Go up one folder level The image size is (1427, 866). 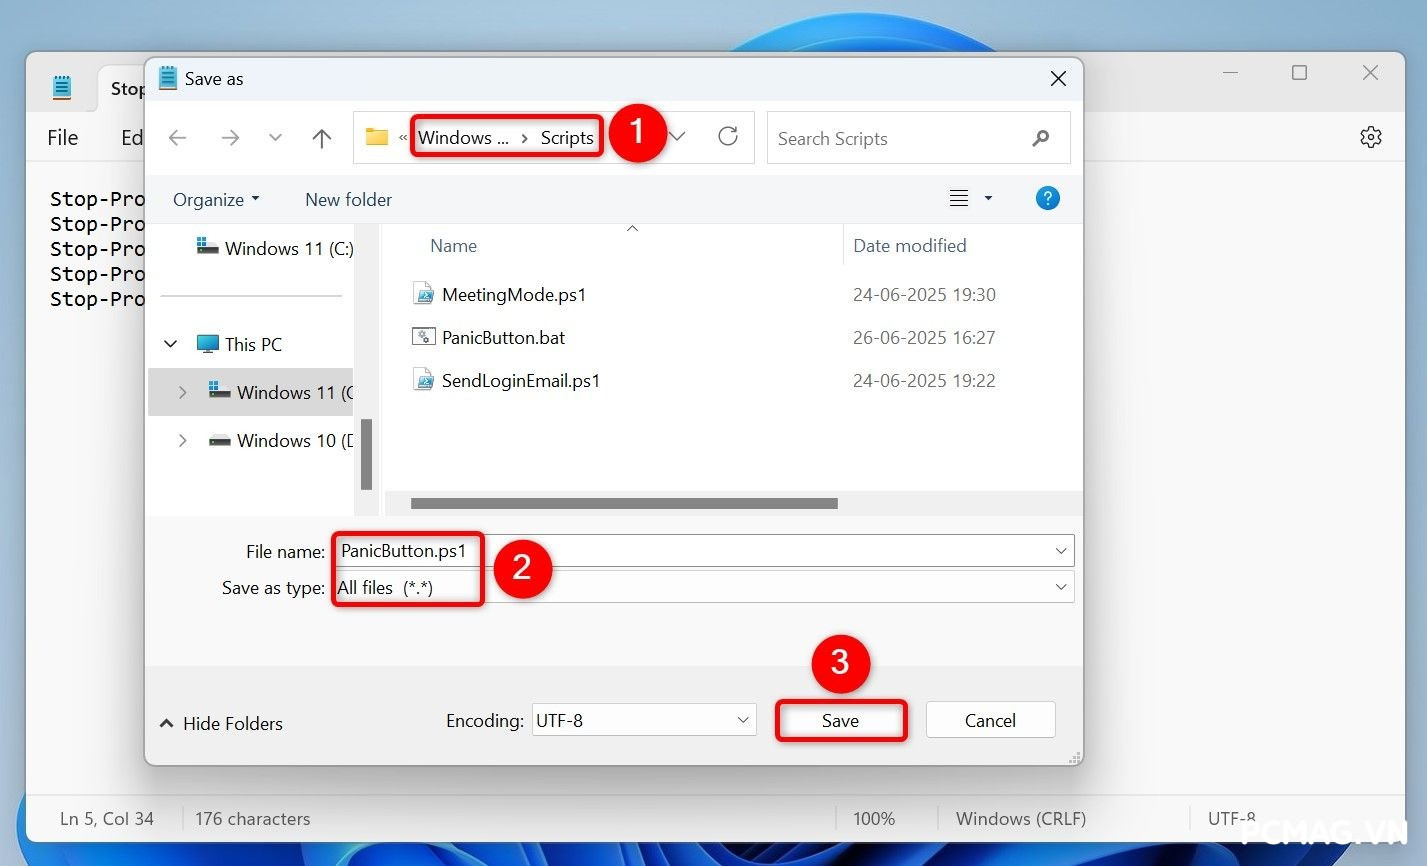[x=321, y=137]
